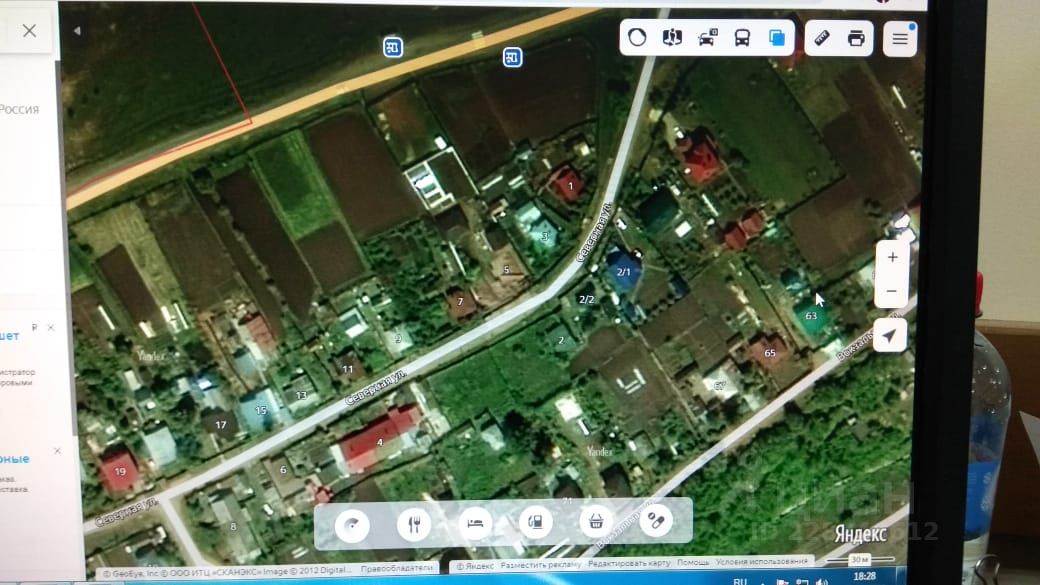This screenshot has width=1040, height=585.
Task: Click the Северная ул. label near house 19
Action: point(126,512)
